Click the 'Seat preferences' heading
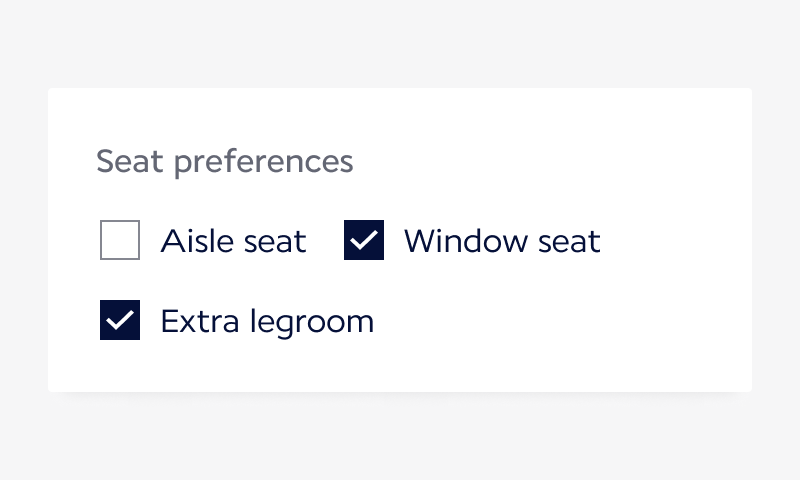Image resolution: width=800 pixels, height=480 pixels. pos(224,161)
